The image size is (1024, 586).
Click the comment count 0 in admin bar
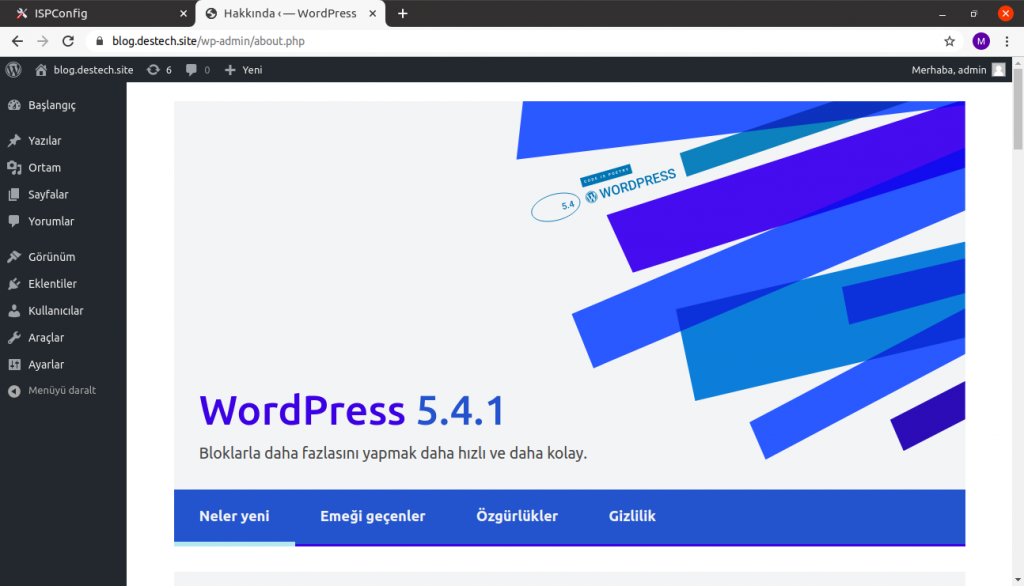(207, 70)
